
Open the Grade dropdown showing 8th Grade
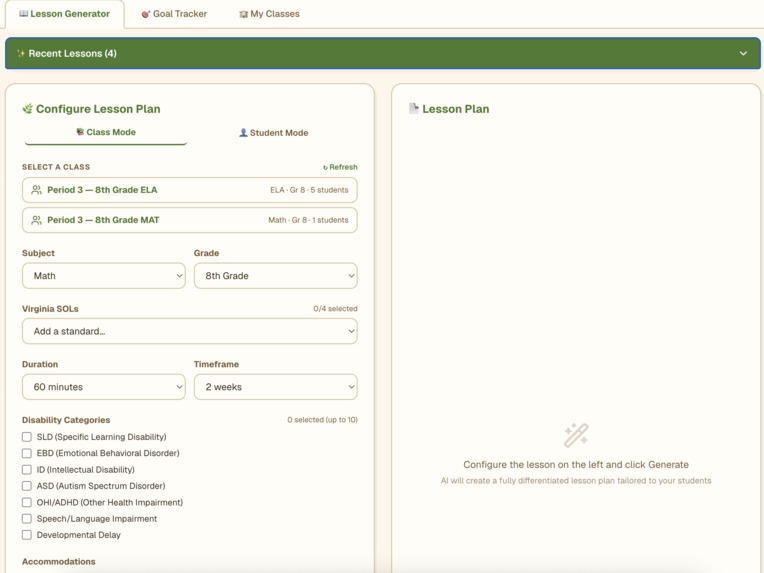click(x=276, y=276)
